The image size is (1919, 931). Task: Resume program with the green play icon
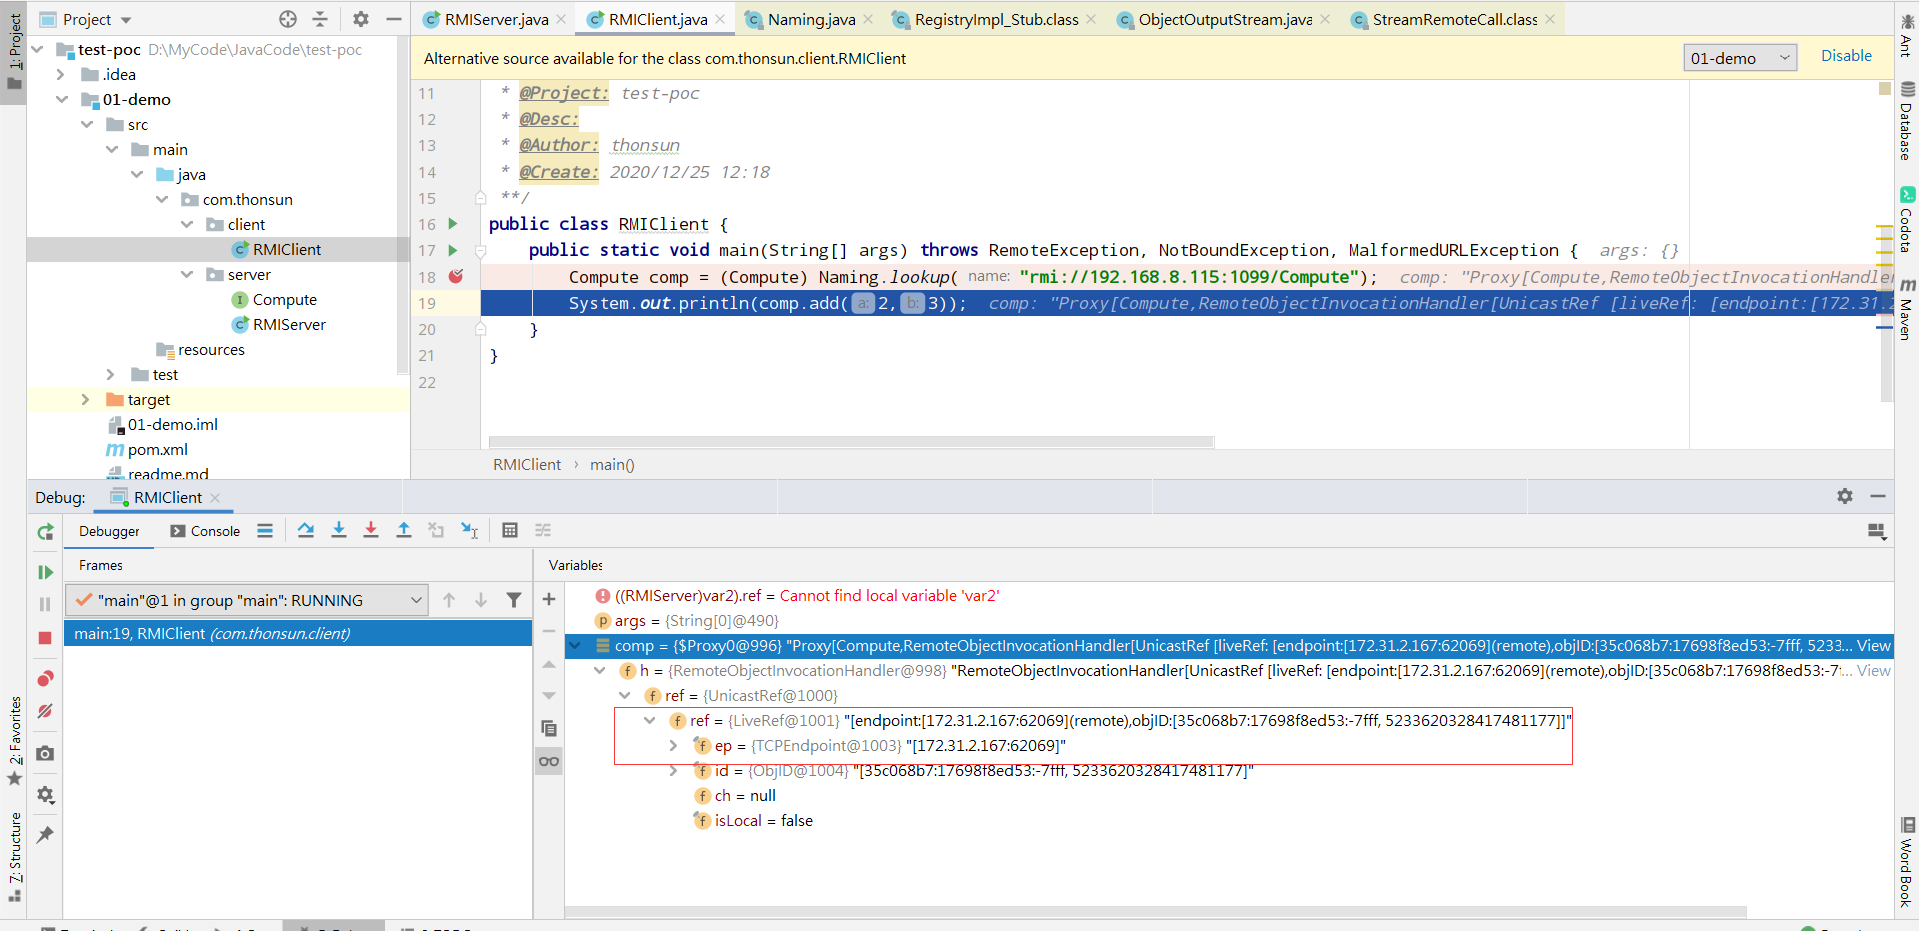45,572
